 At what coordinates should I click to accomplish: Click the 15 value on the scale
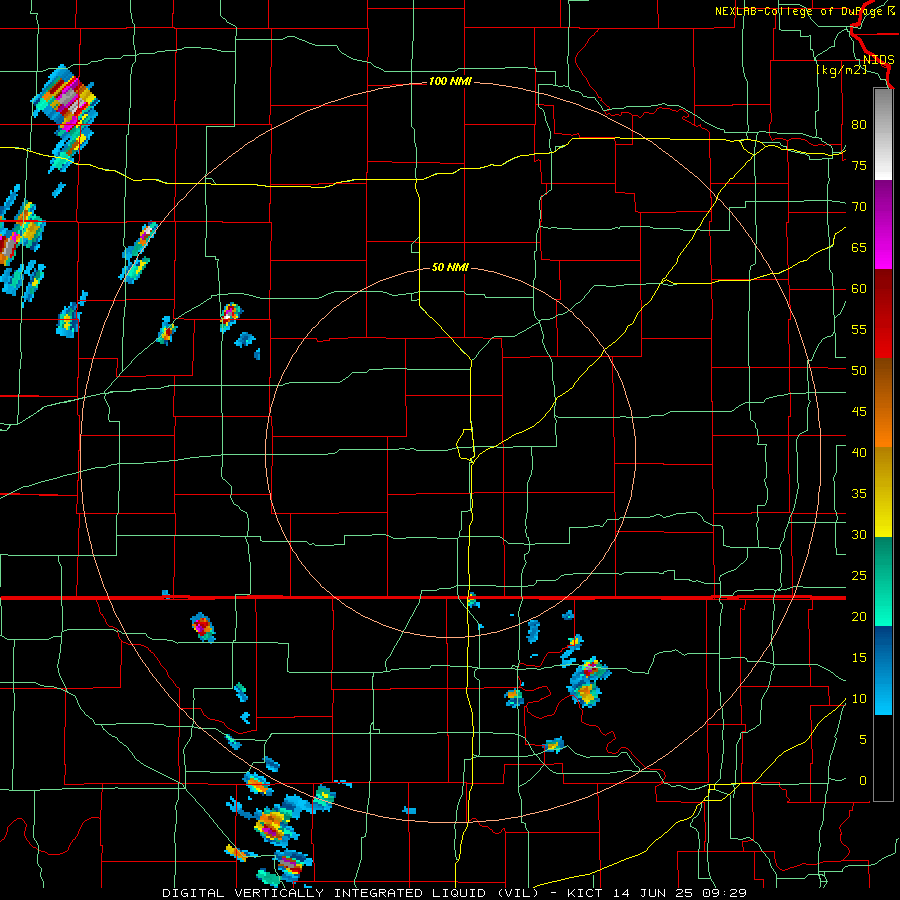(859, 658)
